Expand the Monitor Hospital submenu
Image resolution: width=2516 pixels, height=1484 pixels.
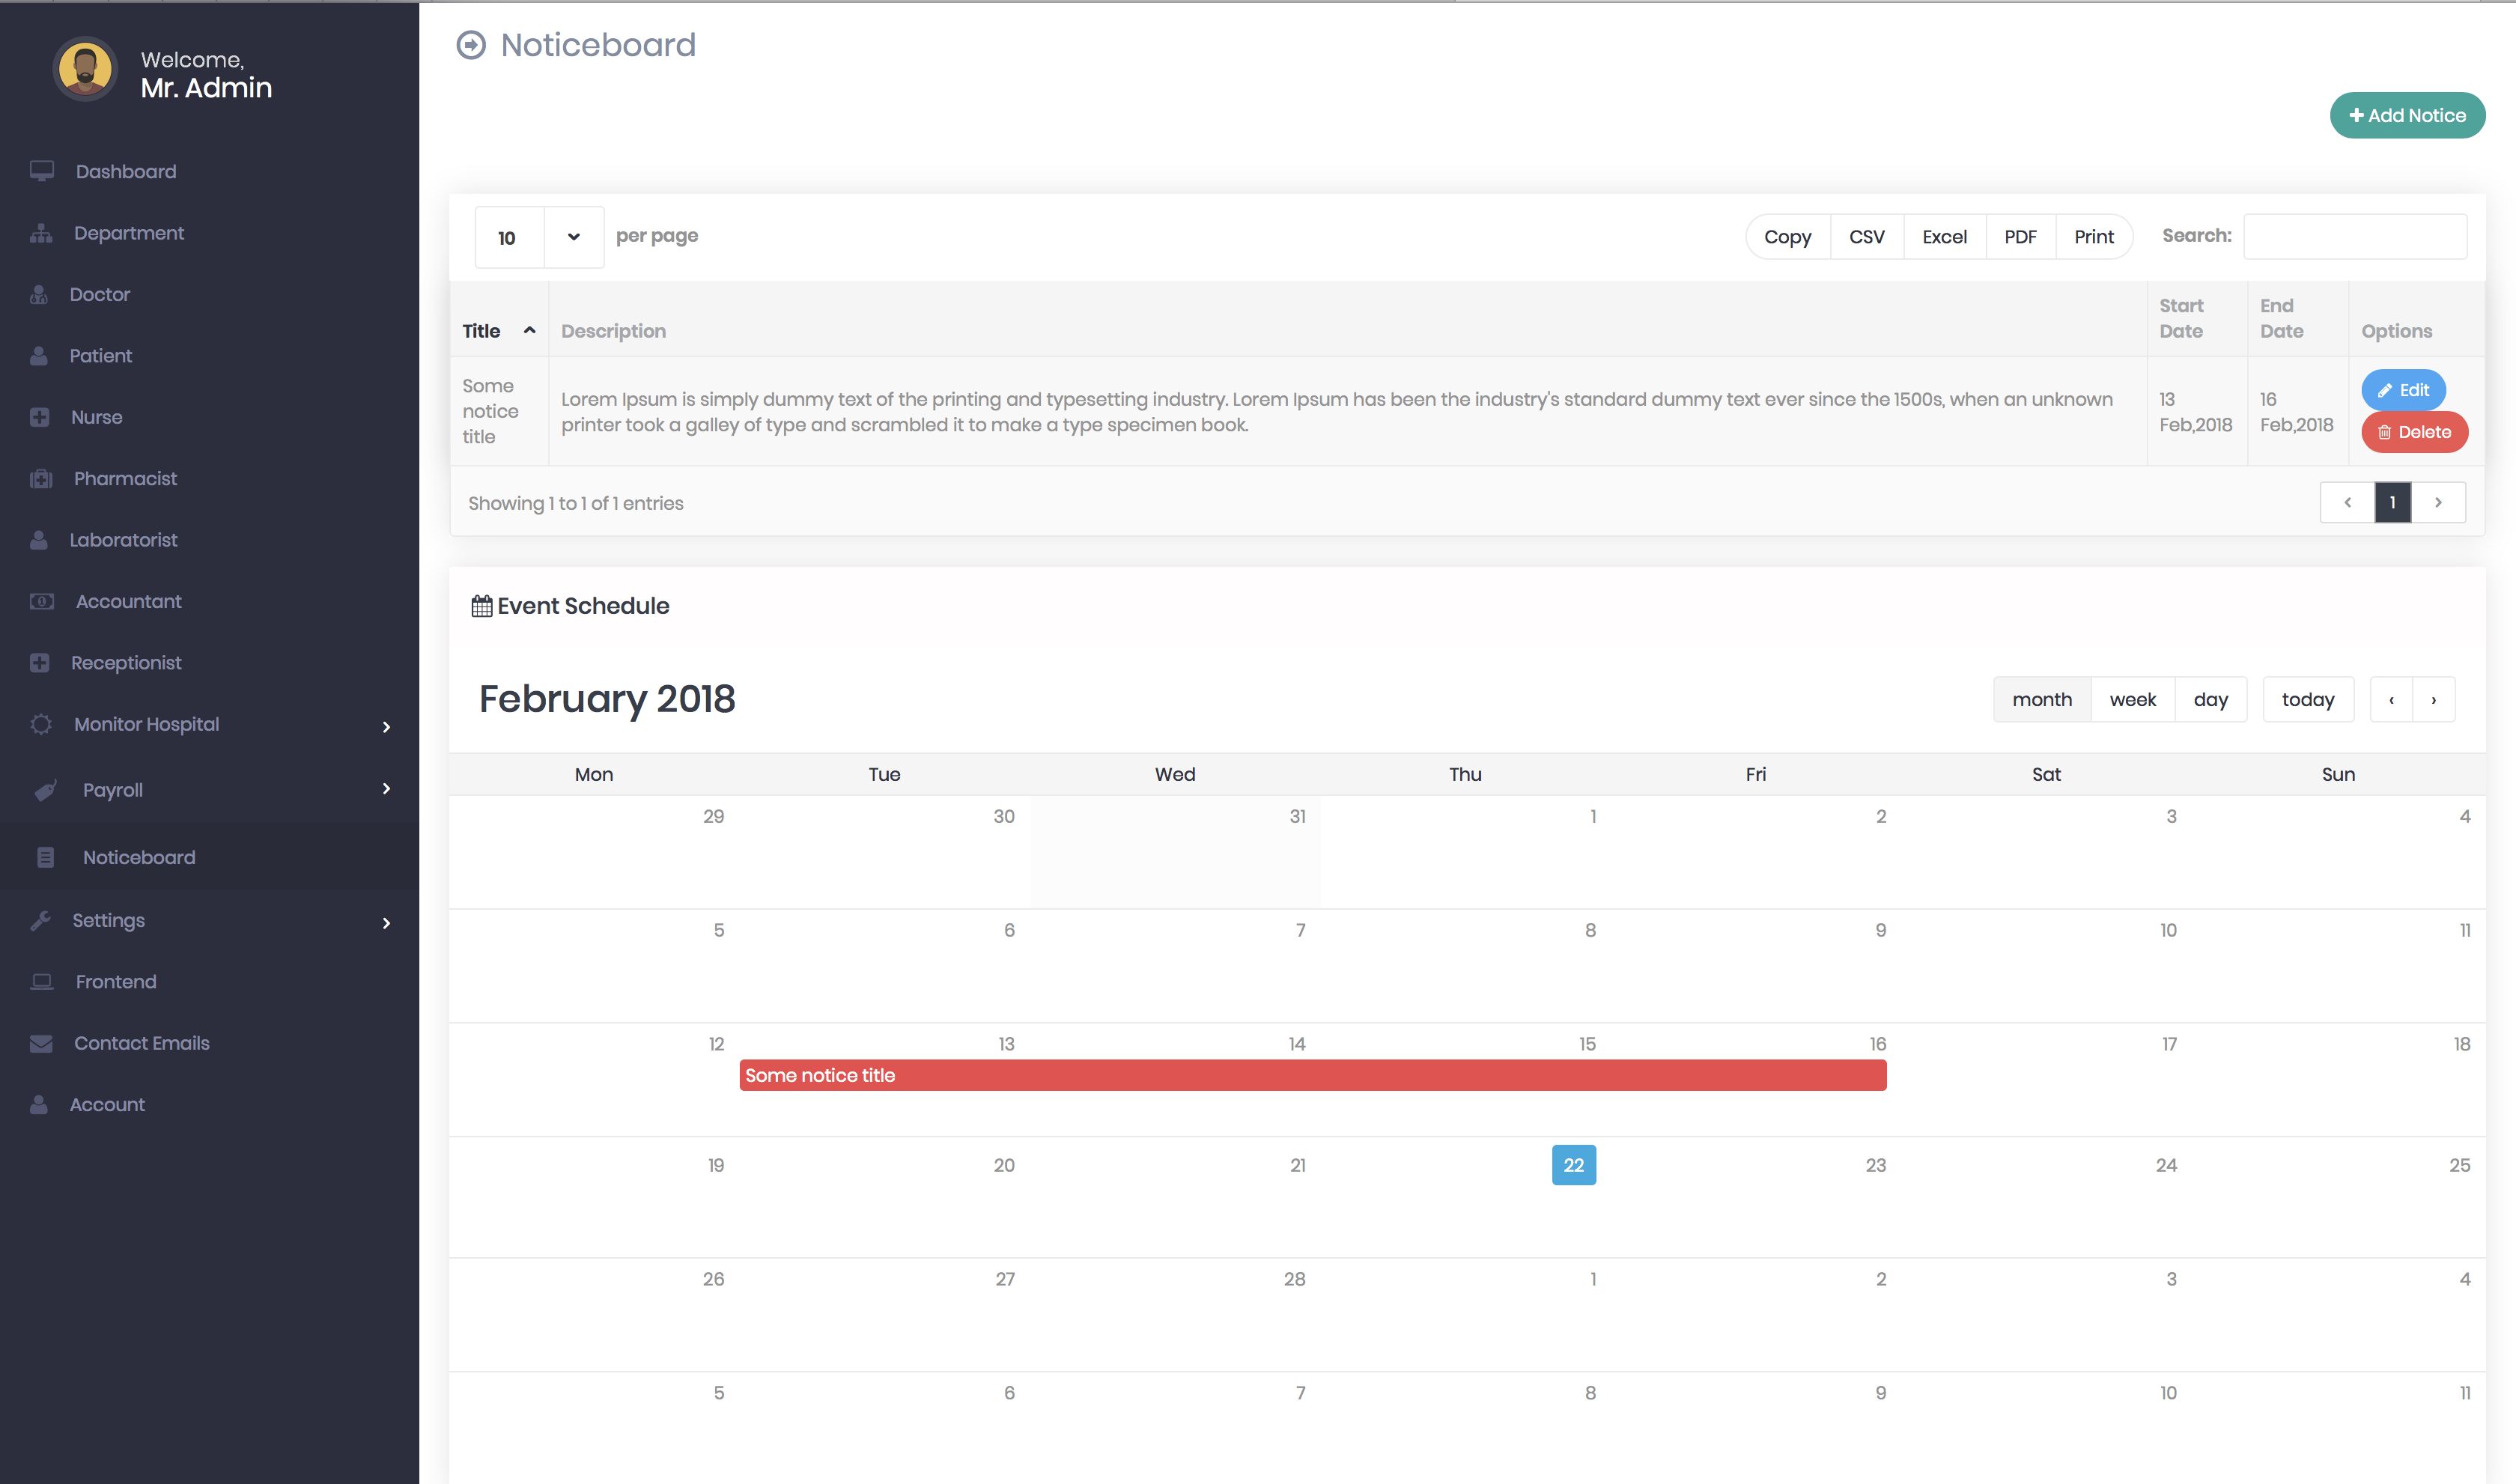386,726
